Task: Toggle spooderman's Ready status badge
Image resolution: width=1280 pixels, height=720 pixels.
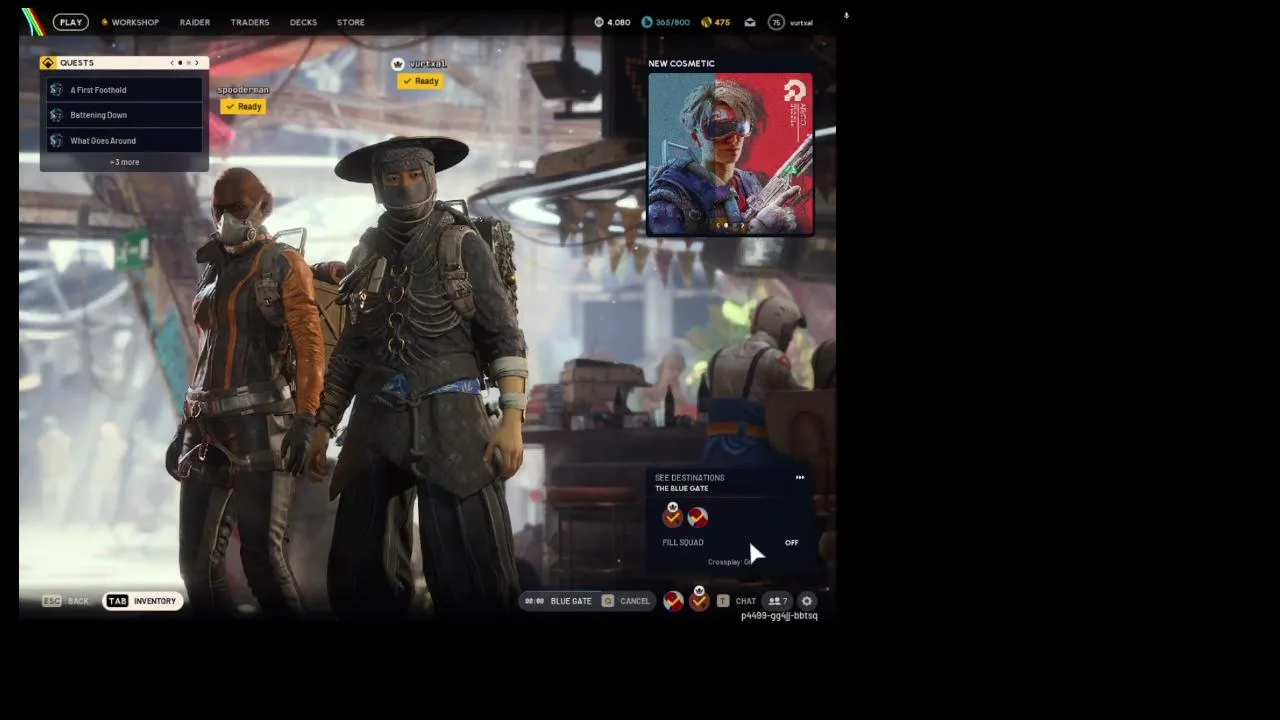Action: [243, 106]
